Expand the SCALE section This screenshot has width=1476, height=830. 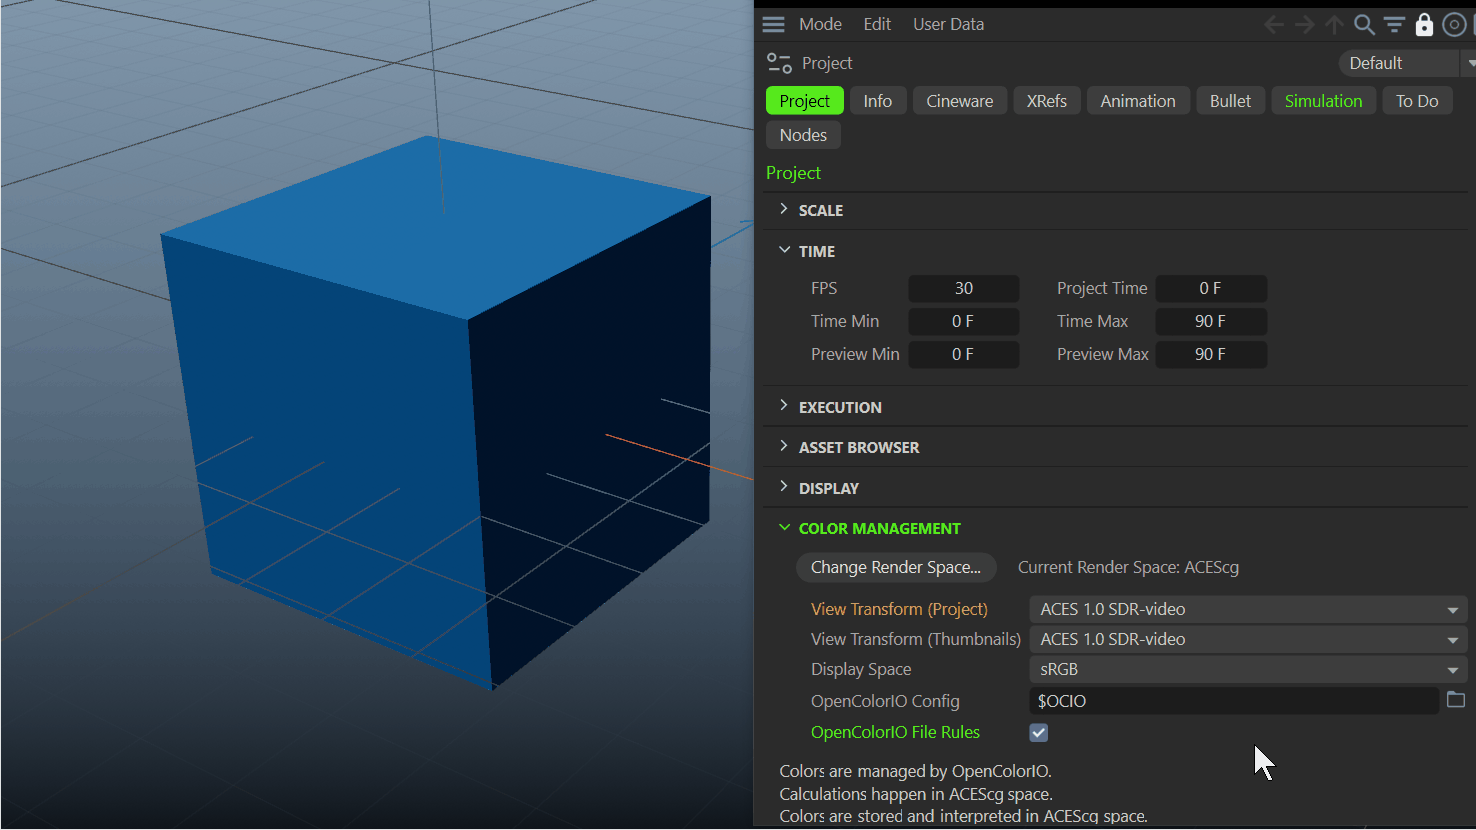784,210
